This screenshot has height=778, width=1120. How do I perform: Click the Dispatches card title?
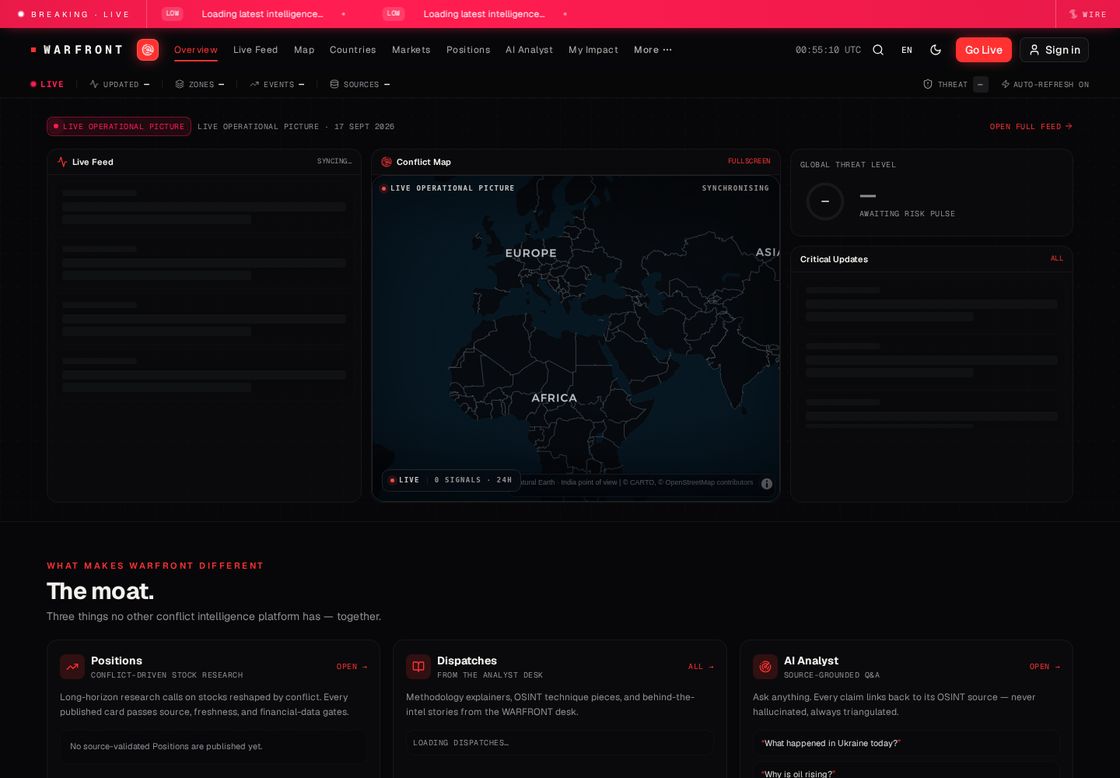[467, 661]
